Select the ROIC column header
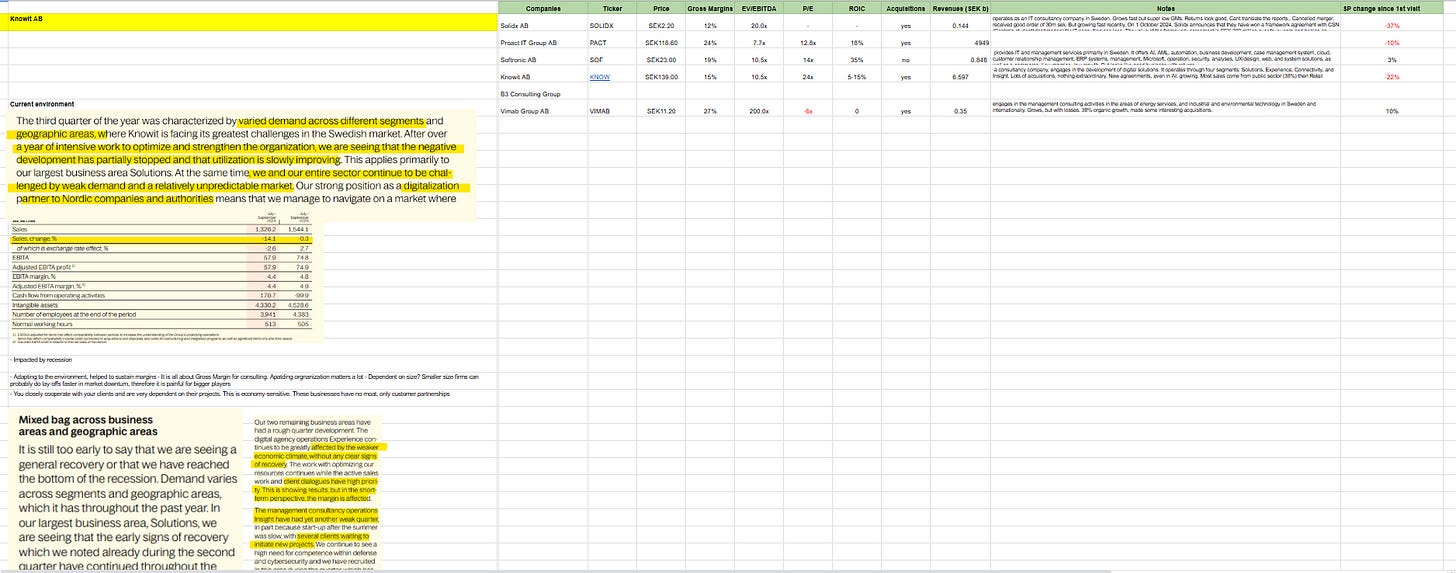Viewport: 1456px width, 573px height. tap(857, 8)
